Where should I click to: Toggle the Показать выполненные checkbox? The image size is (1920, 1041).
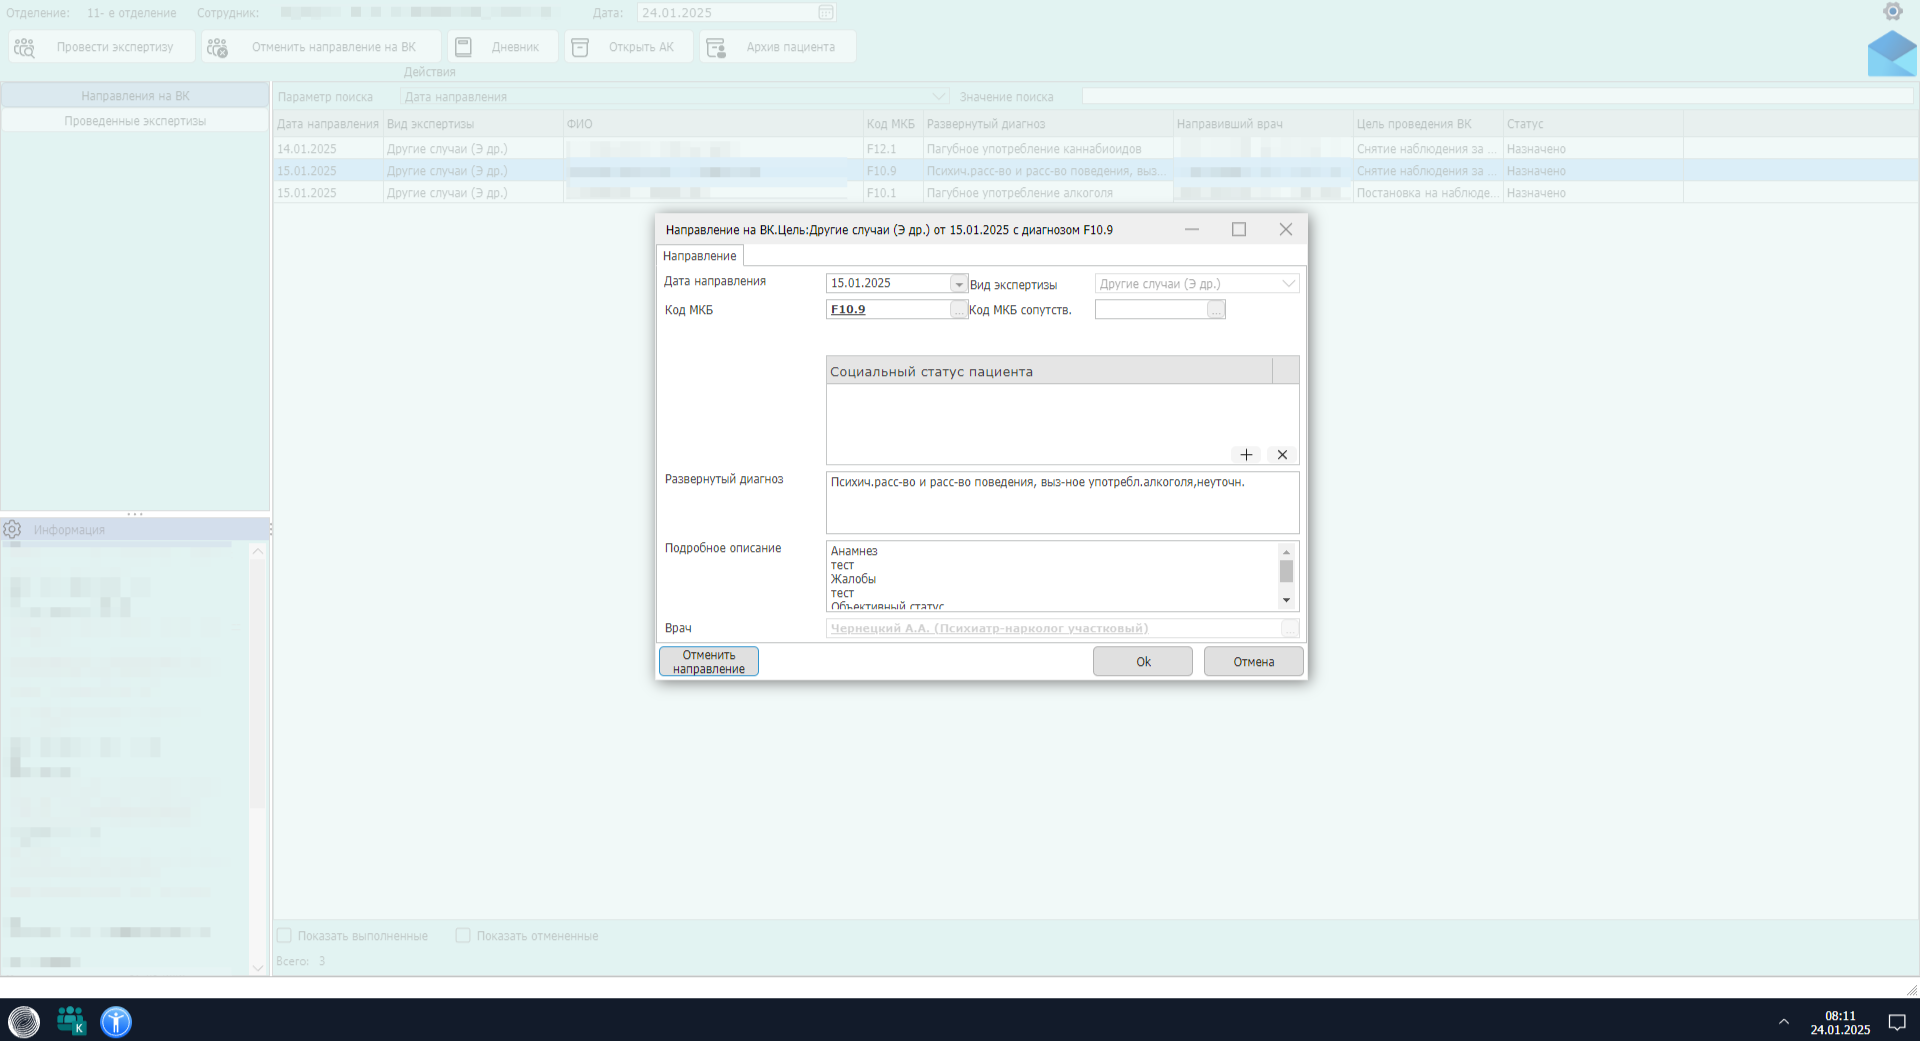pyautogui.click(x=284, y=936)
